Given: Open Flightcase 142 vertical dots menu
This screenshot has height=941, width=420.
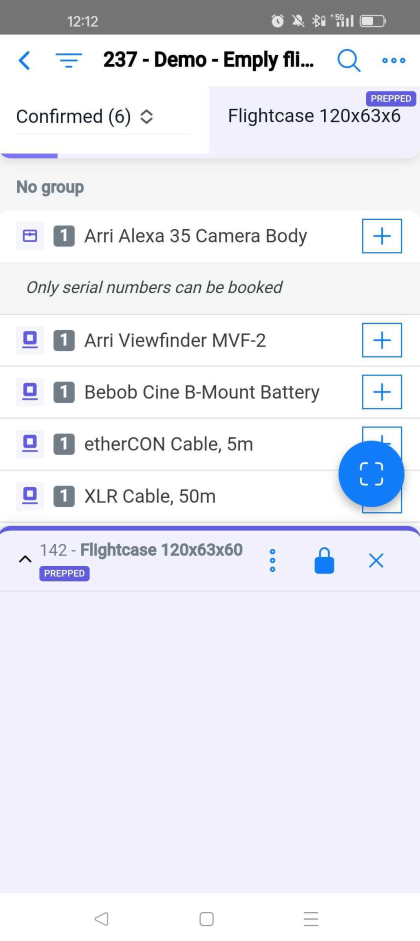Looking at the screenshot, I should pyautogui.click(x=272, y=561).
